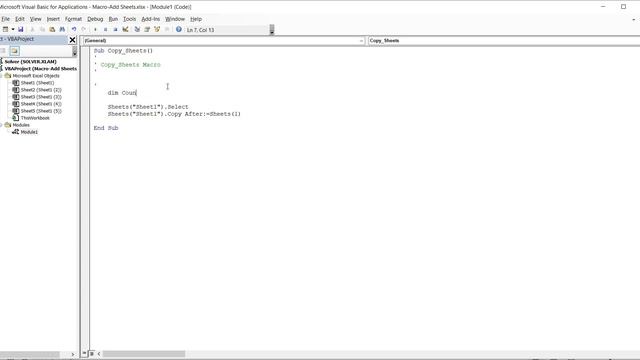Select ThisWorkbook in project tree

click(35, 118)
